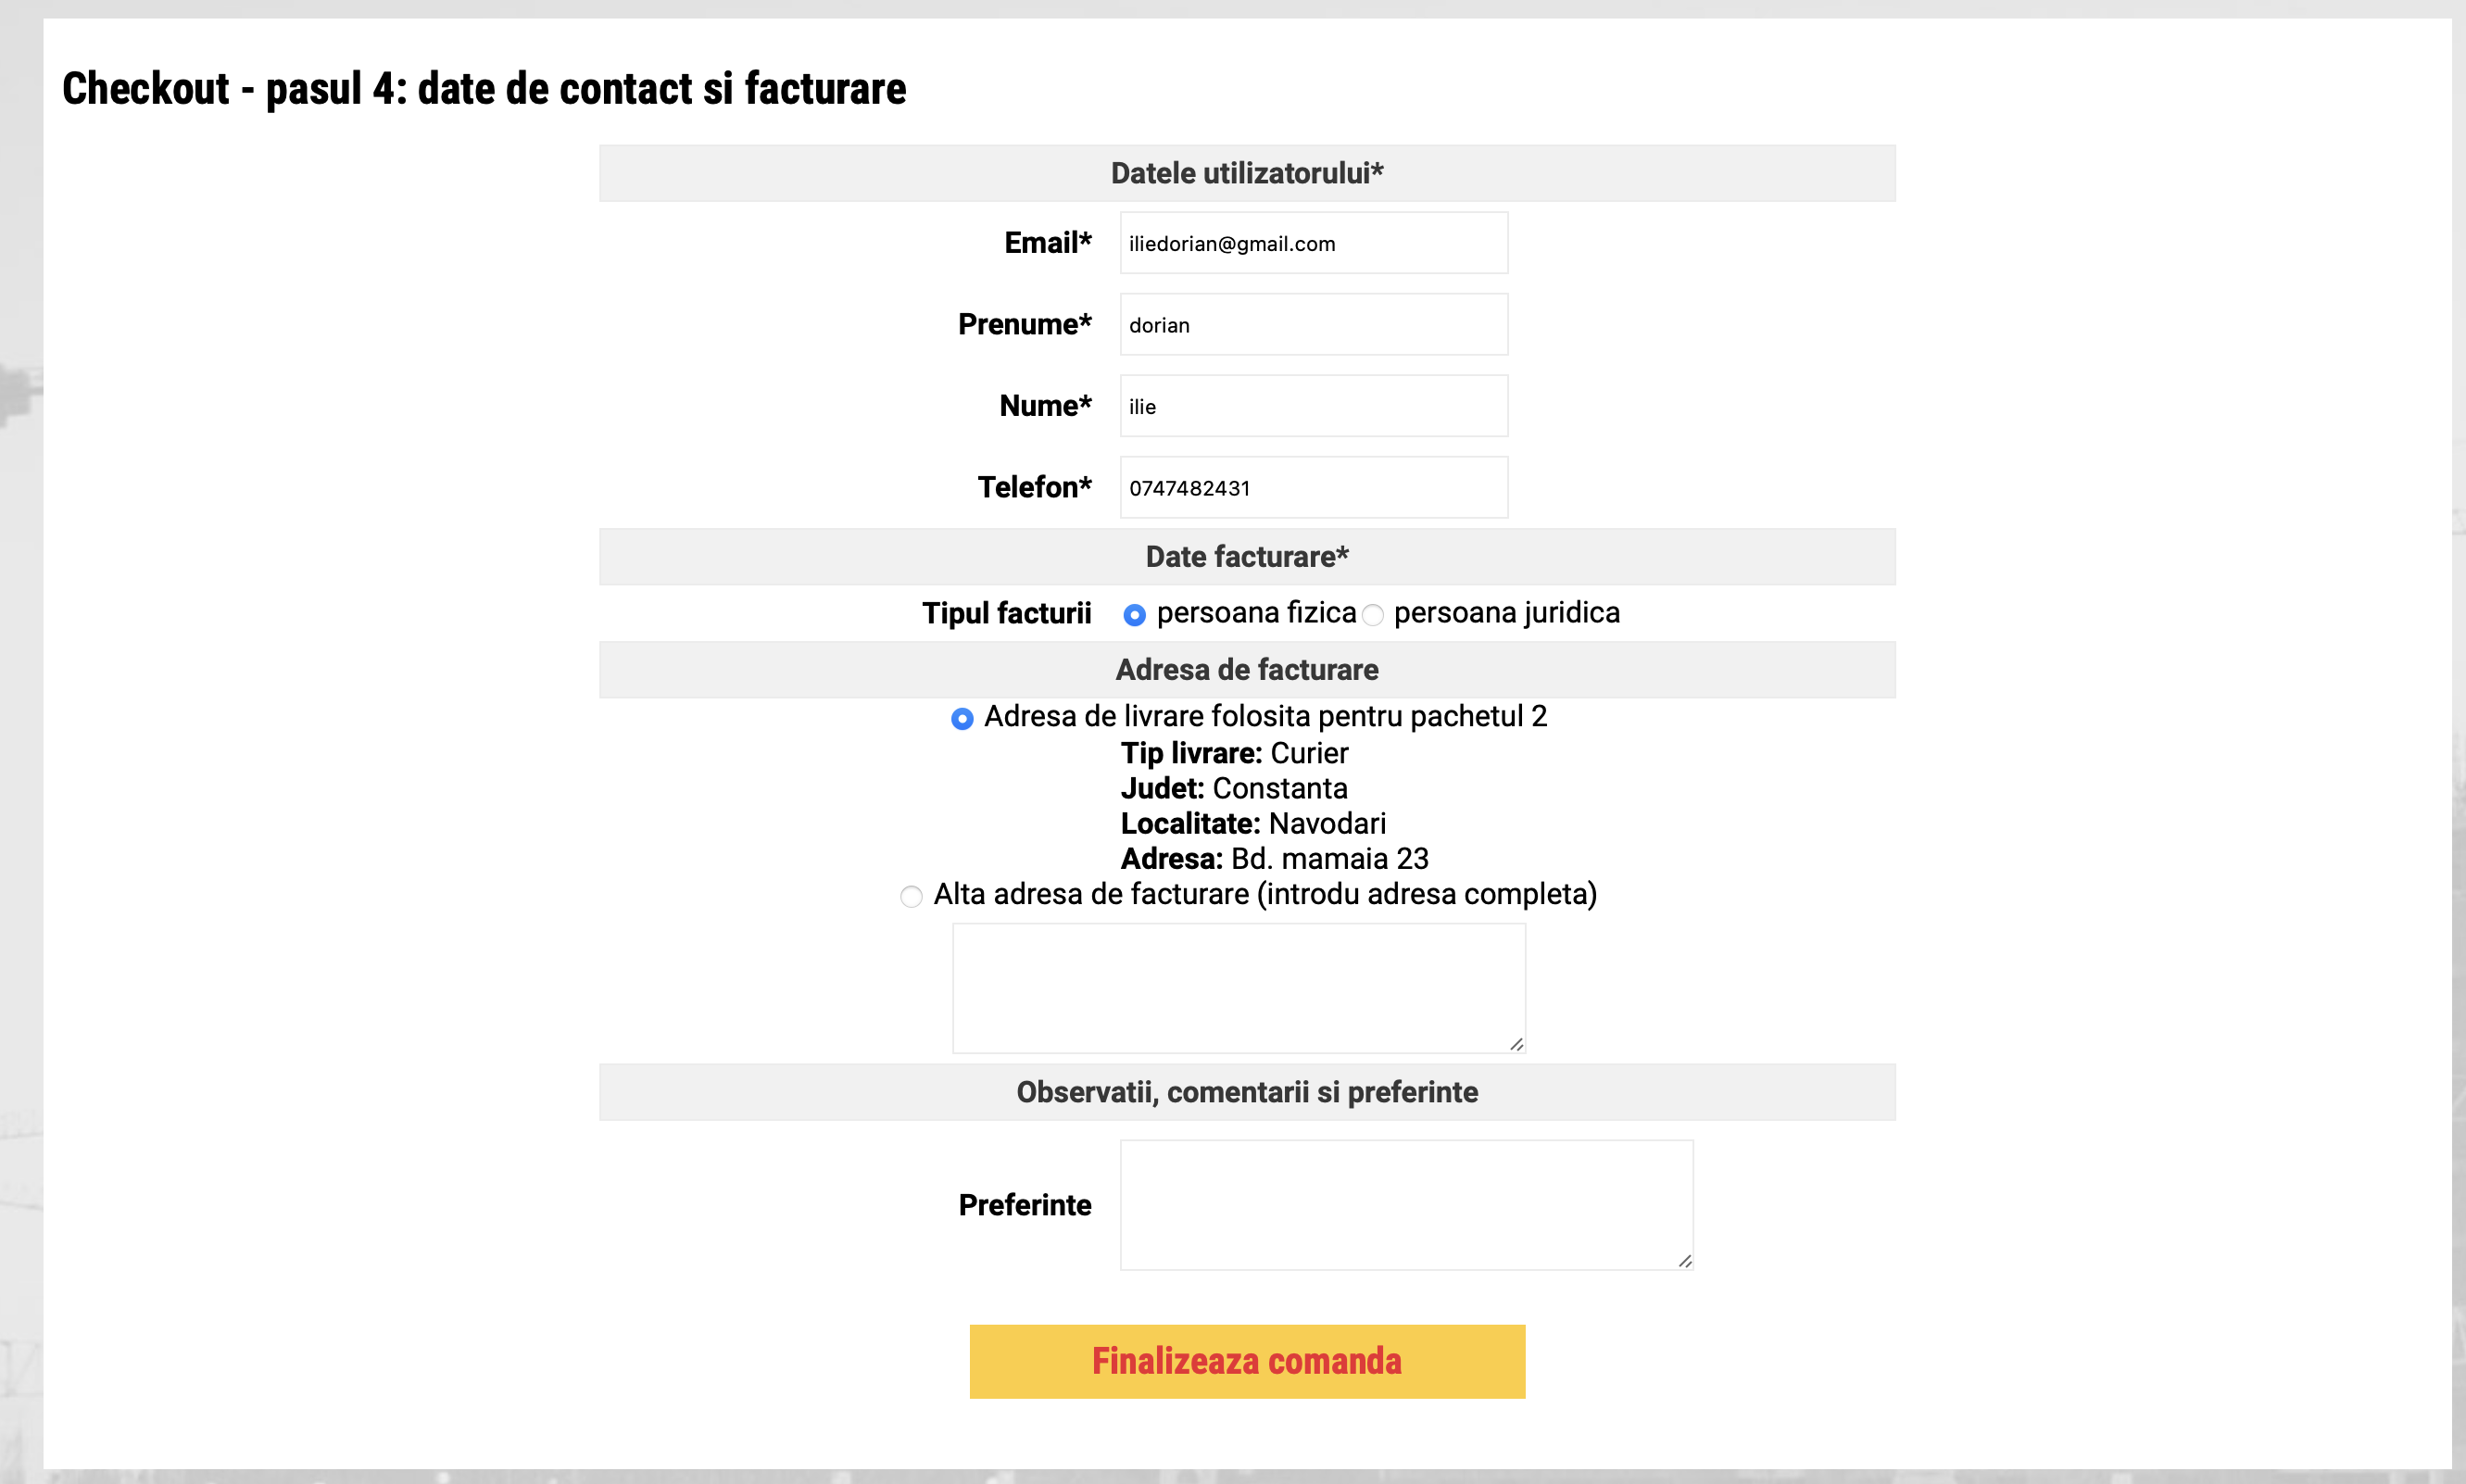
Task: Click resize handle of billing address textarea
Action: pyautogui.click(x=1516, y=1044)
